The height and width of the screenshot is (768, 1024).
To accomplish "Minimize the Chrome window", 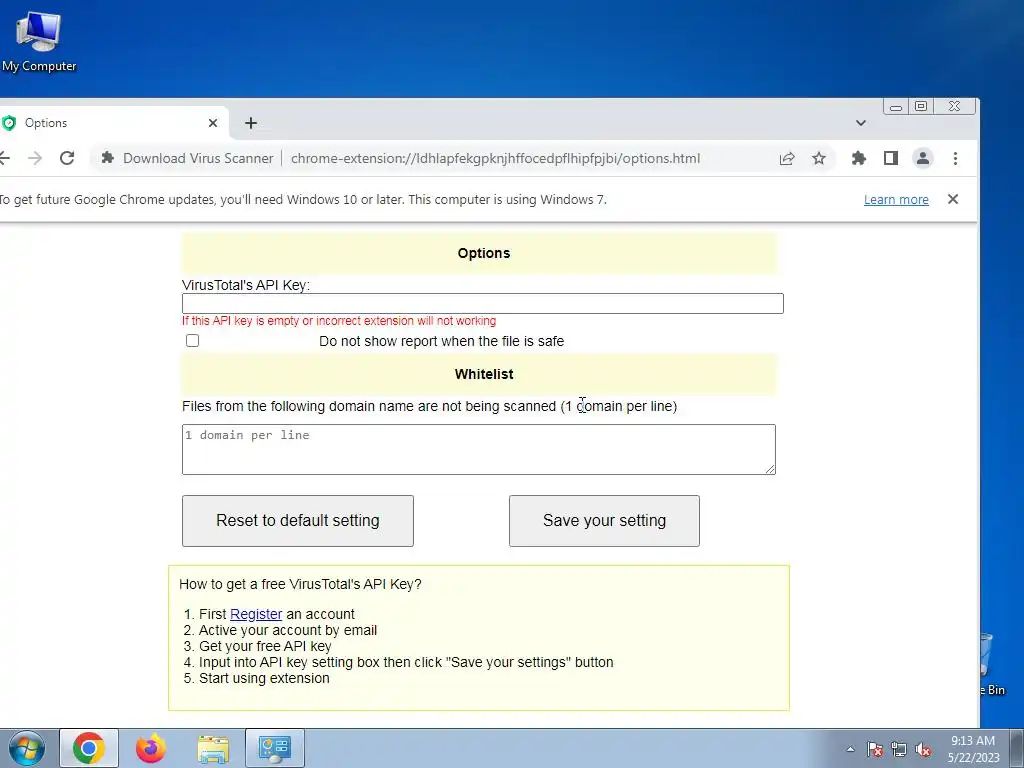I will click(x=895, y=106).
